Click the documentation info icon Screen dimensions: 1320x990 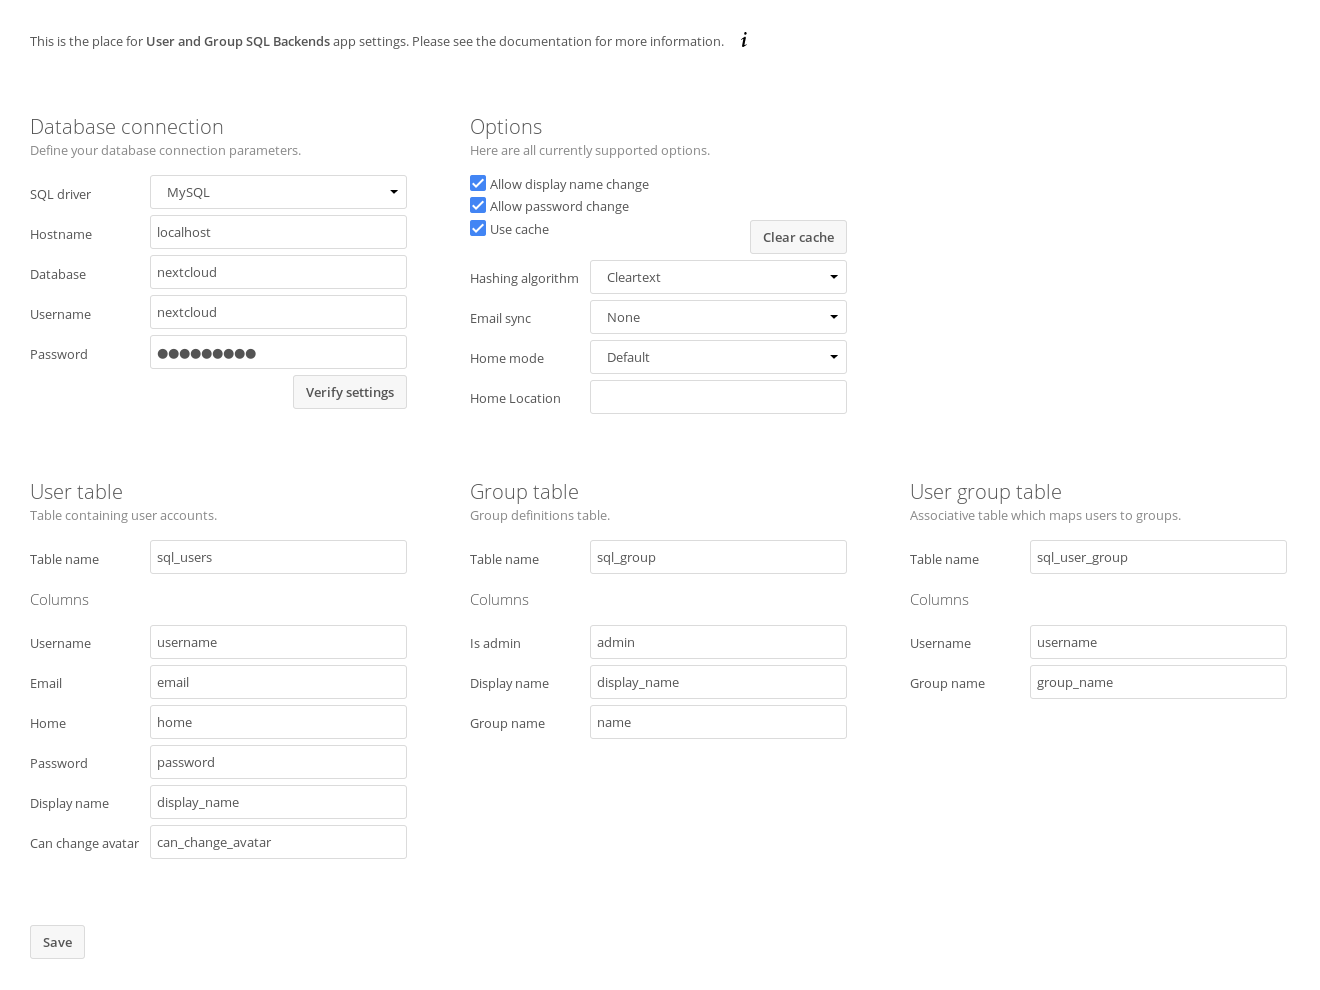pos(744,41)
